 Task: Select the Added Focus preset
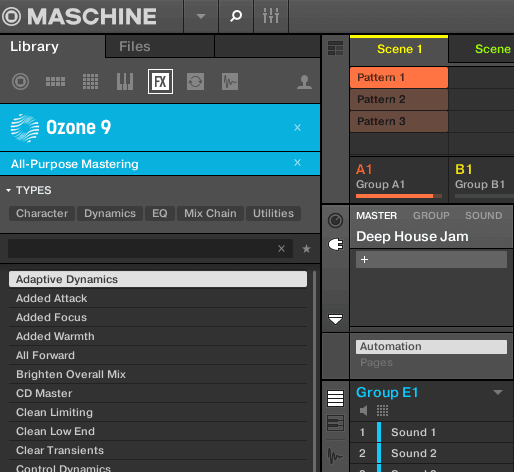158,317
